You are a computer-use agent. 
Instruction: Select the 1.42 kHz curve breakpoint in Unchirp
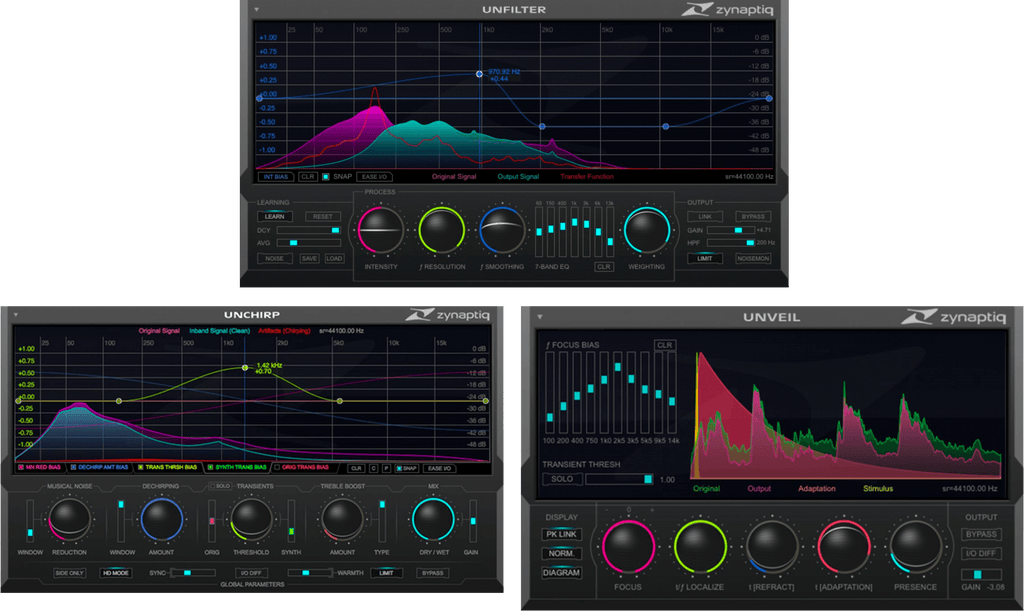tap(245, 368)
